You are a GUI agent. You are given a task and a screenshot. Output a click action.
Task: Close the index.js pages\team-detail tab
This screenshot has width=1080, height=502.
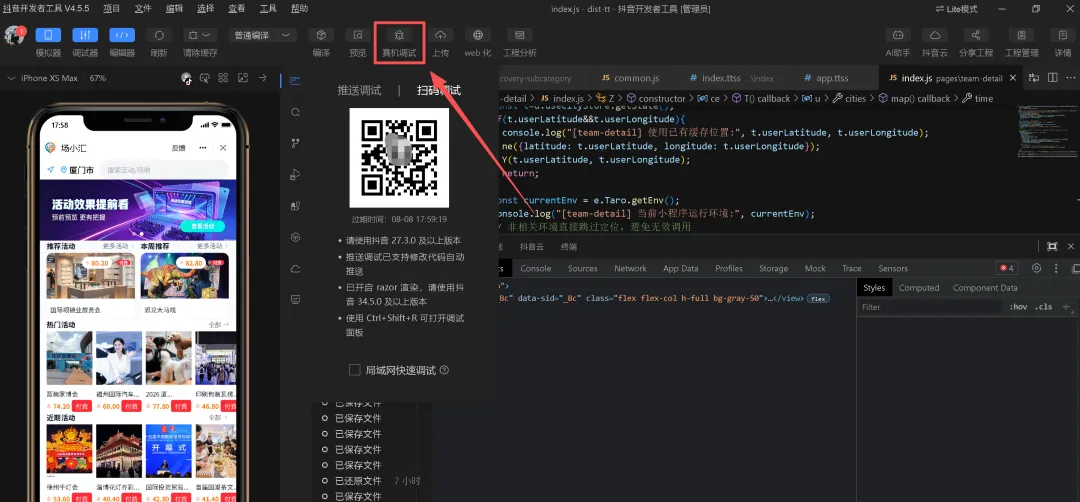coord(1012,79)
